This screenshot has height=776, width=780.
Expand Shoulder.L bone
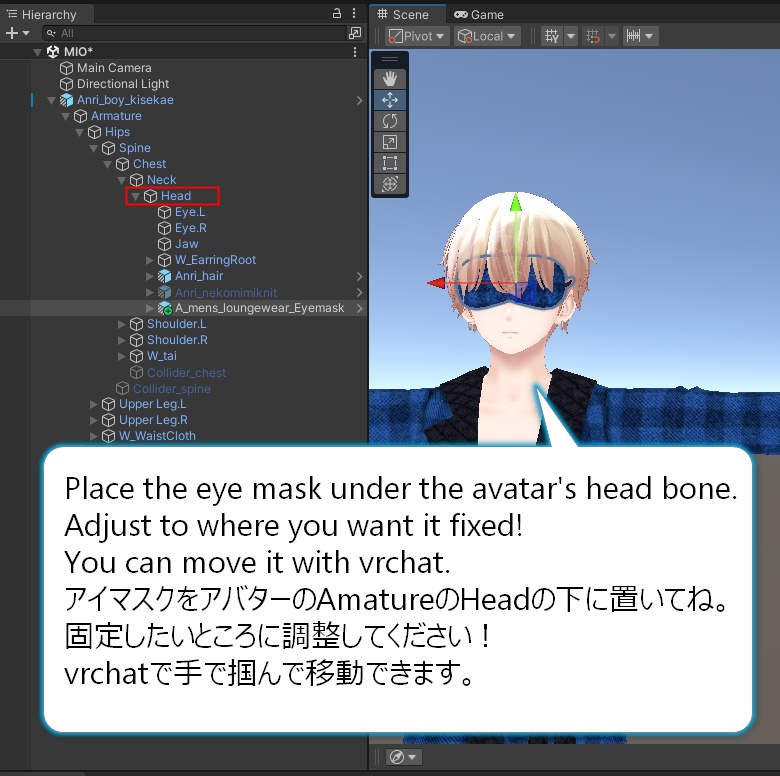pyautogui.click(x=121, y=324)
